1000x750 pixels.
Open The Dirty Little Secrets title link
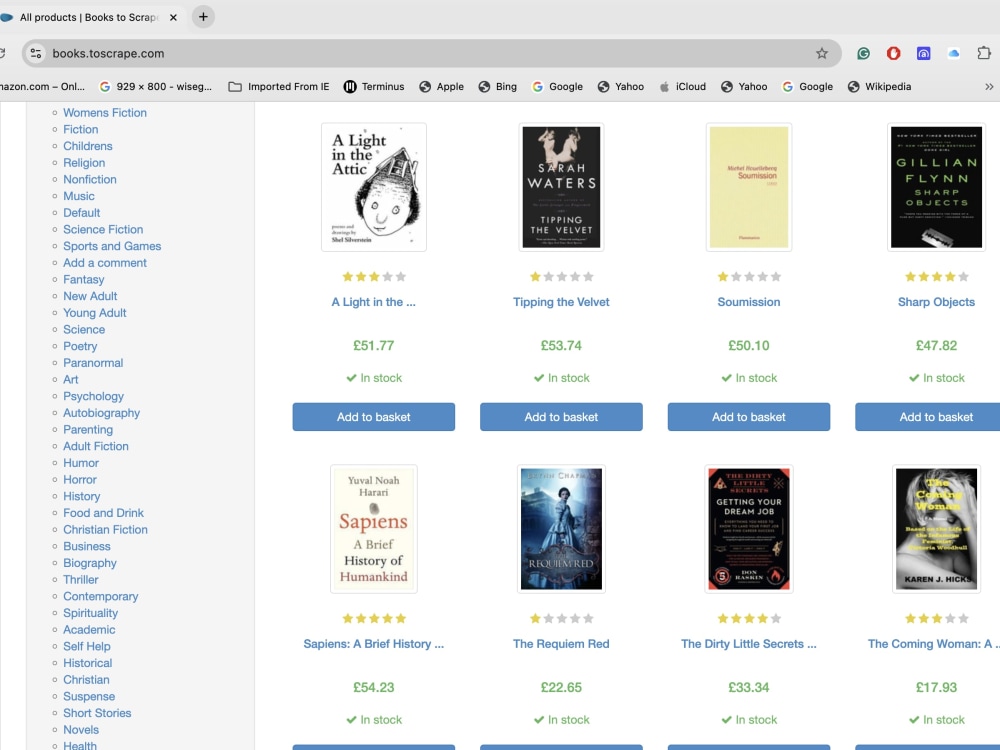pos(749,644)
